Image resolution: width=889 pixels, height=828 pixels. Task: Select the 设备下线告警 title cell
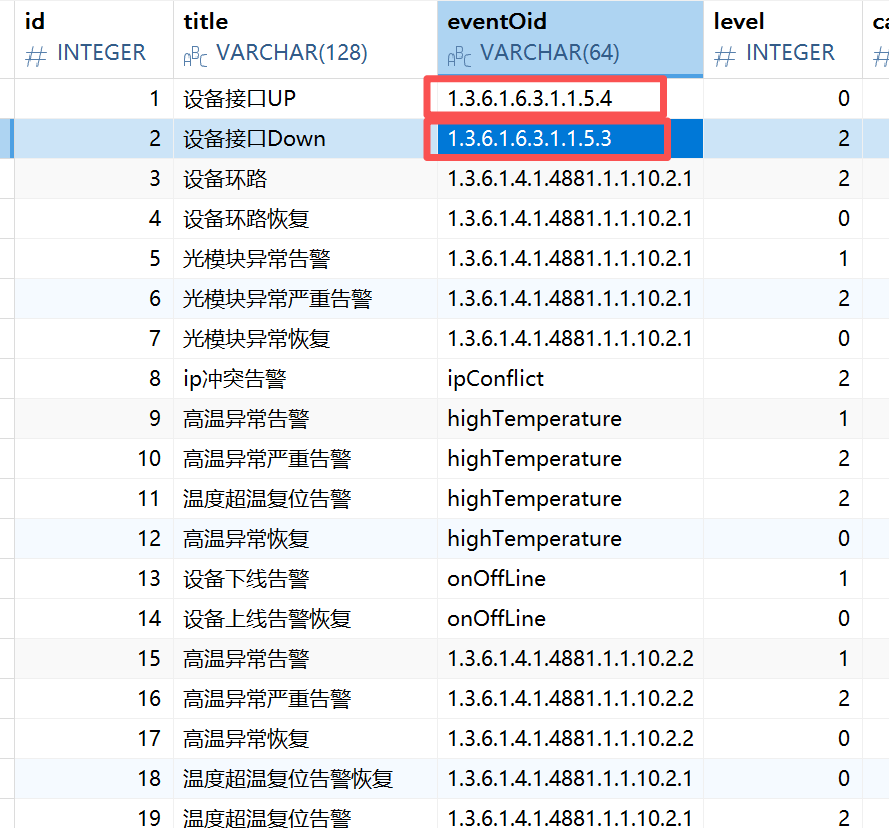tap(246, 578)
